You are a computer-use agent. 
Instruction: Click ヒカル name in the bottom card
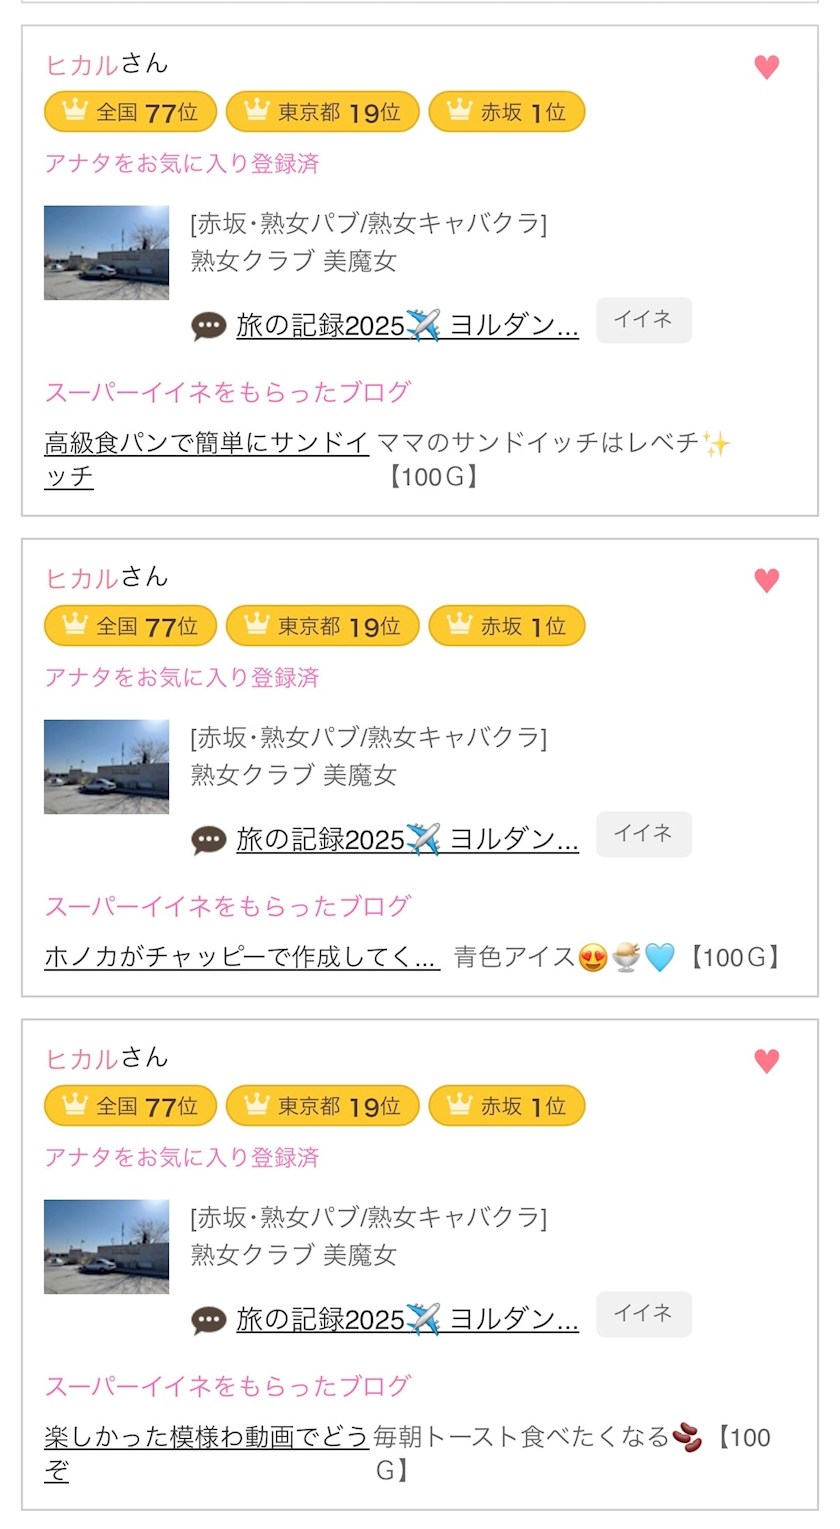[x=82, y=1058]
